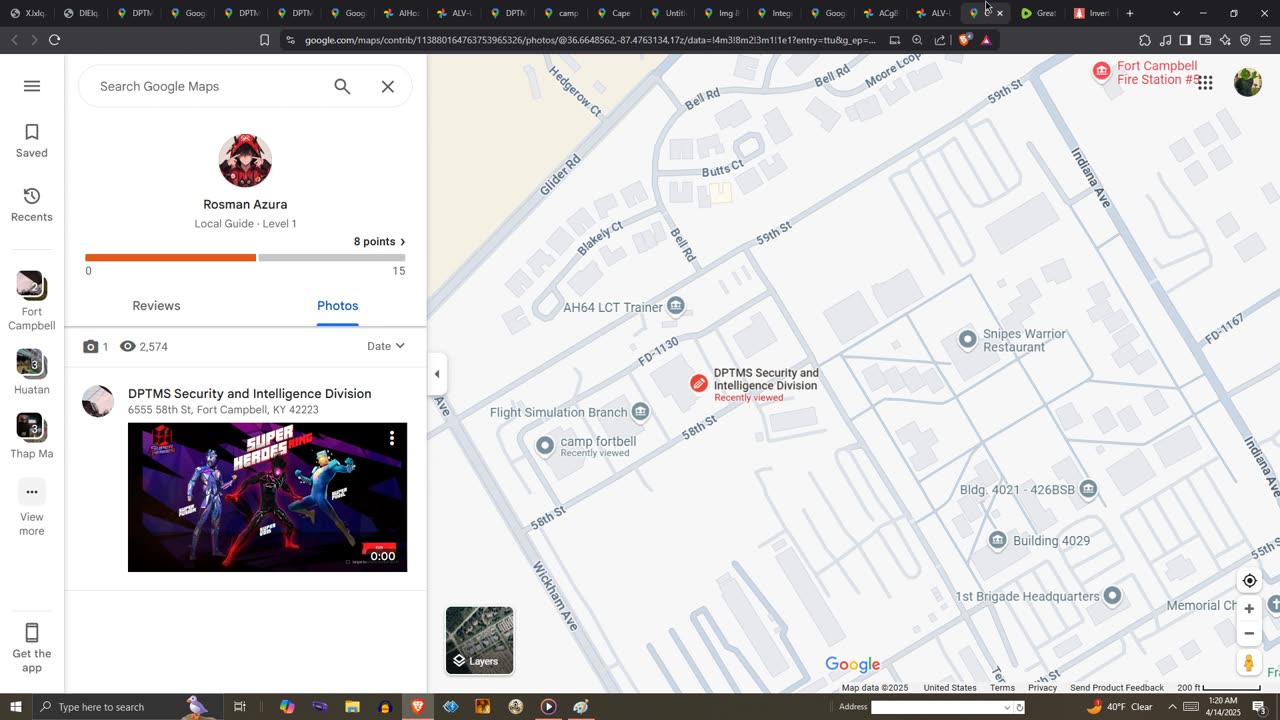
Task: Select the Photos tab
Action: tap(338, 306)
